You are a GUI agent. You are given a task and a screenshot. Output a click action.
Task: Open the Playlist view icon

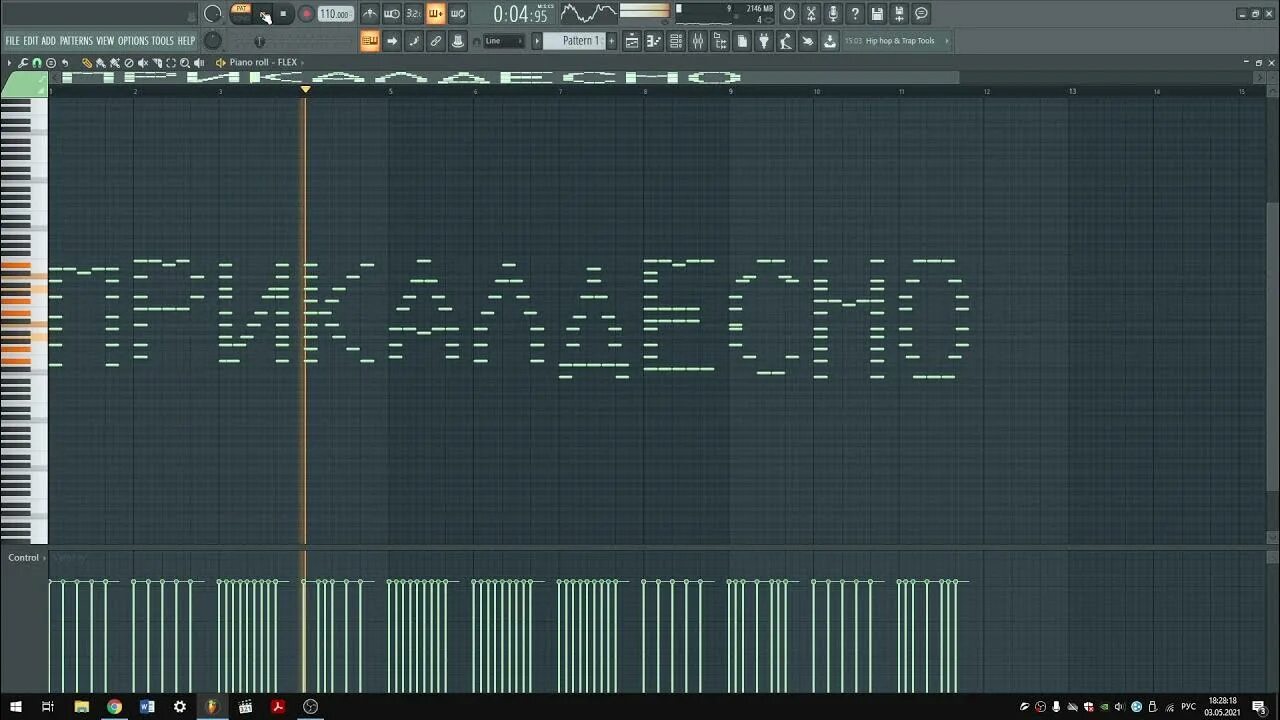pos(632,41)
